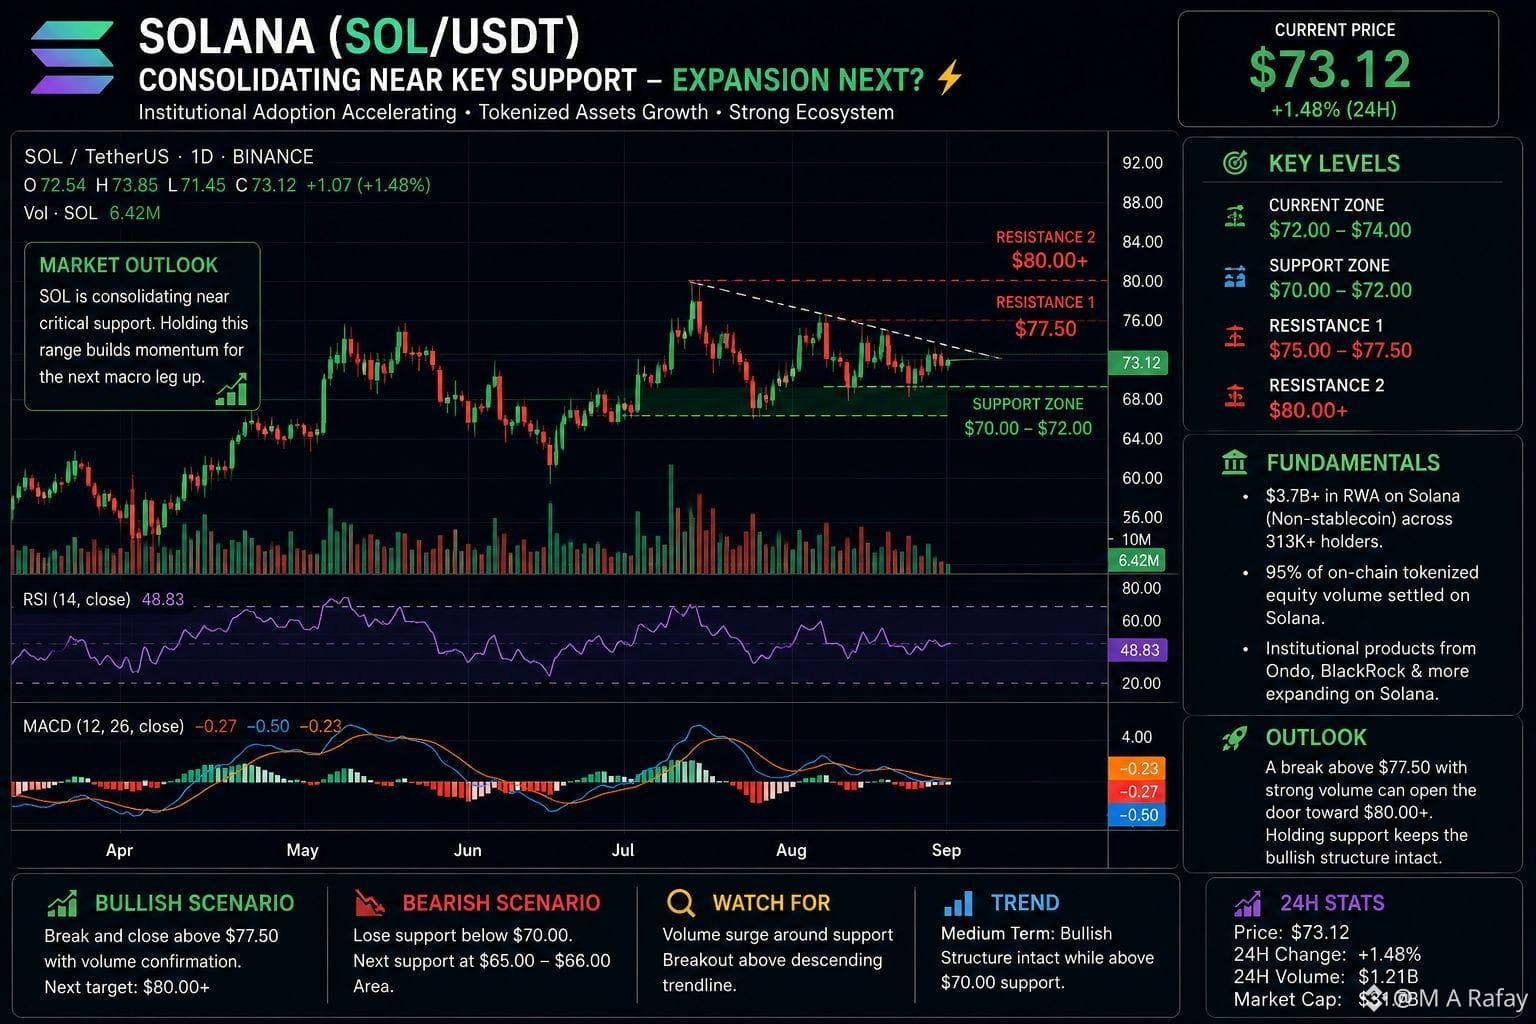Click the 'KEY LEVELS' heading
Image resolution: width=1536 pixels, height=1024 pixels.
(x=1334, y=163)
